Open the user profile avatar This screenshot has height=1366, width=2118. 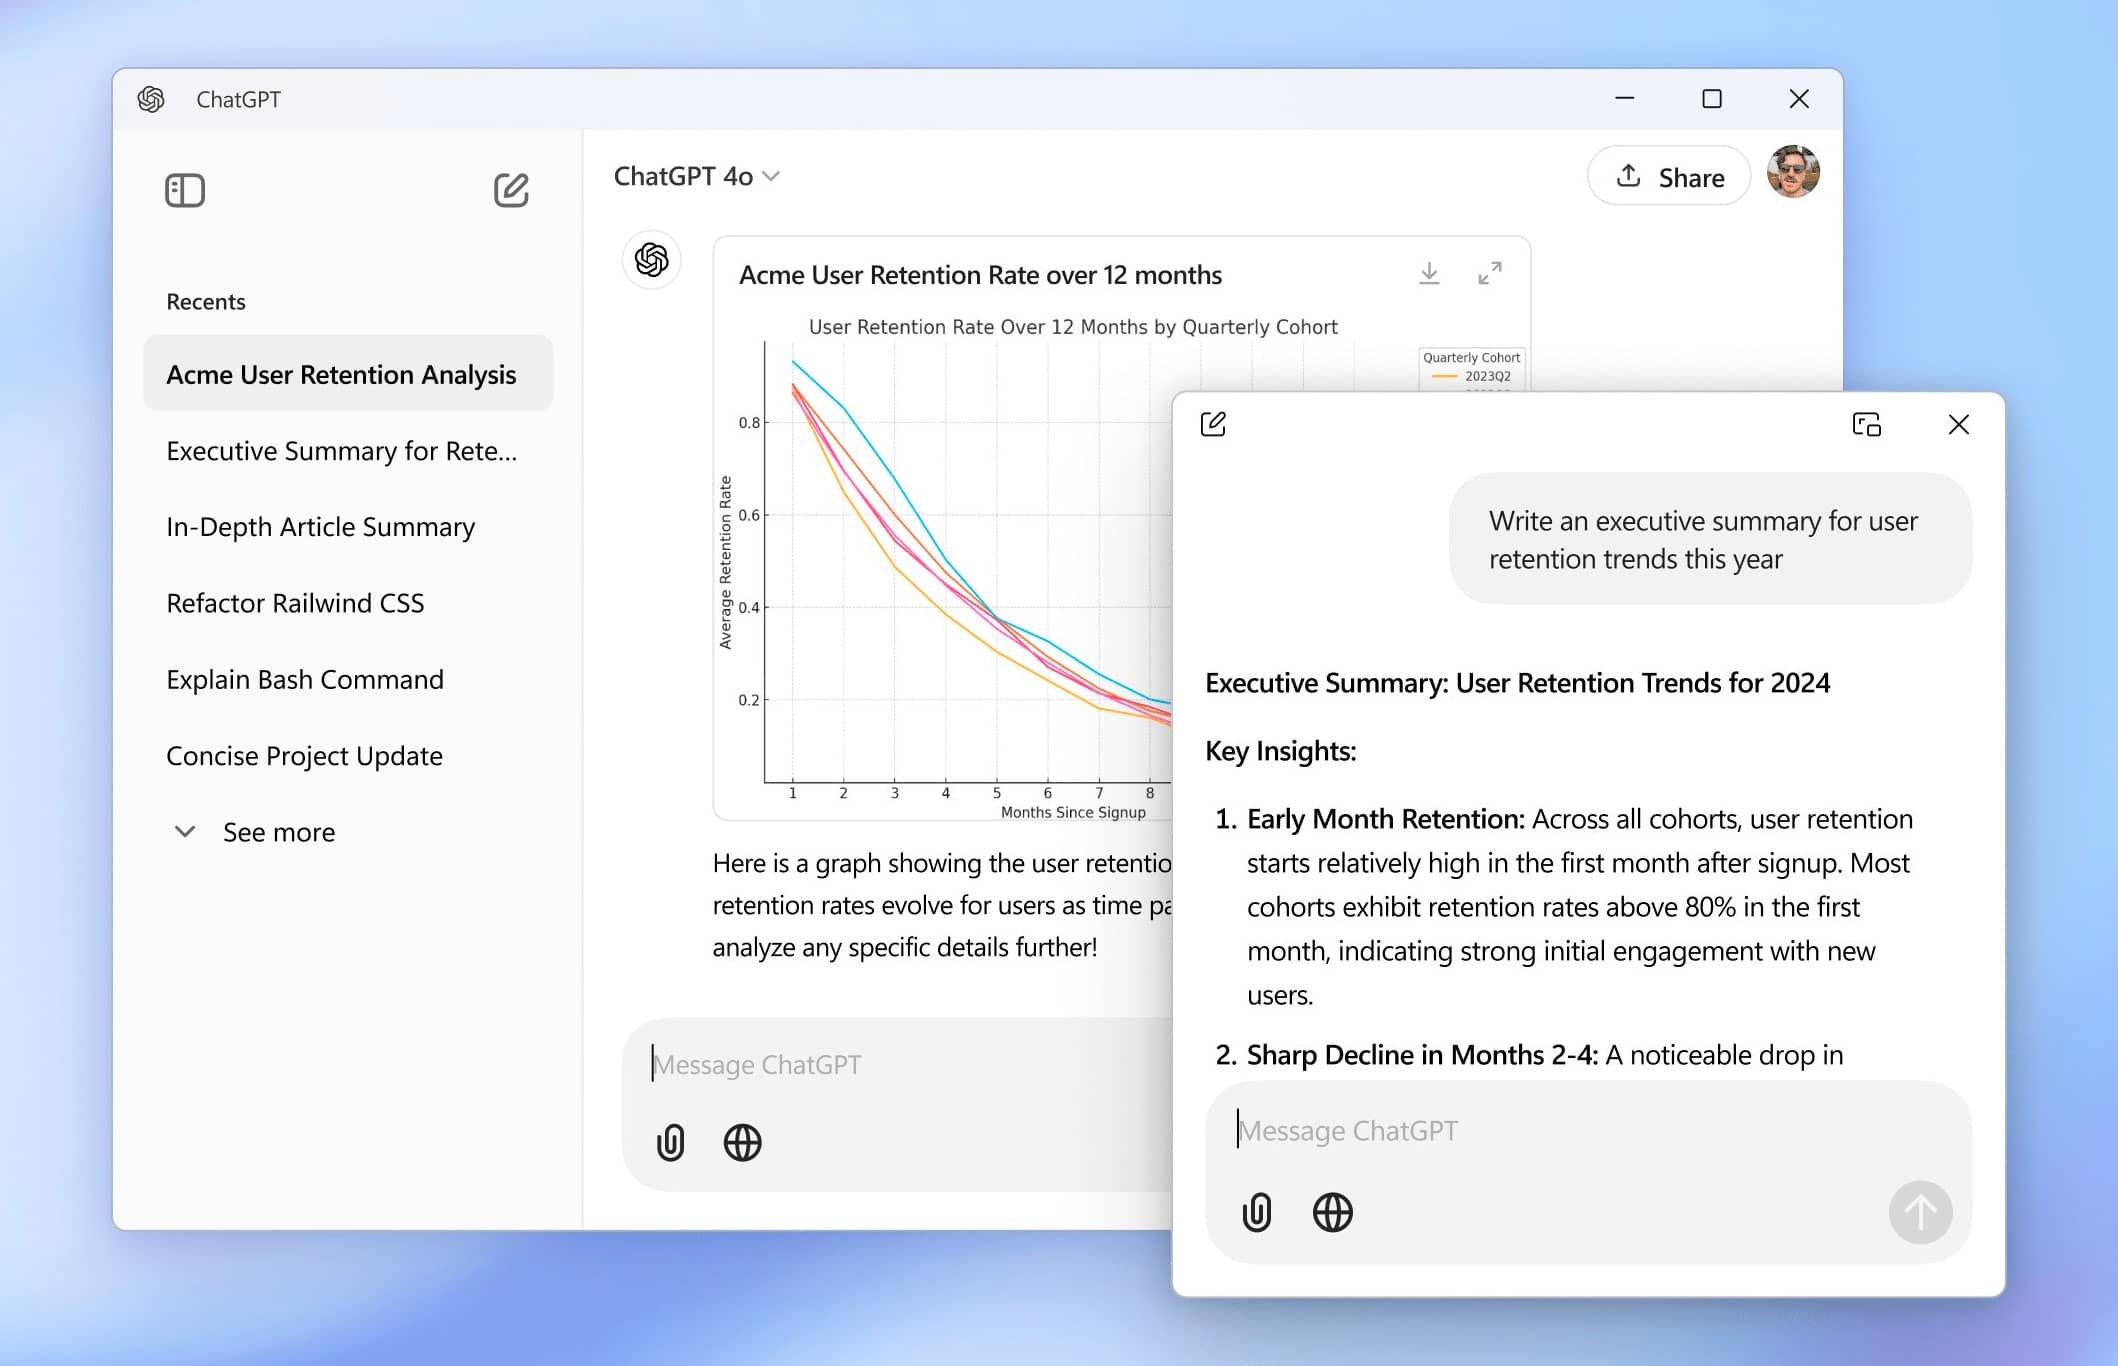1792,172
